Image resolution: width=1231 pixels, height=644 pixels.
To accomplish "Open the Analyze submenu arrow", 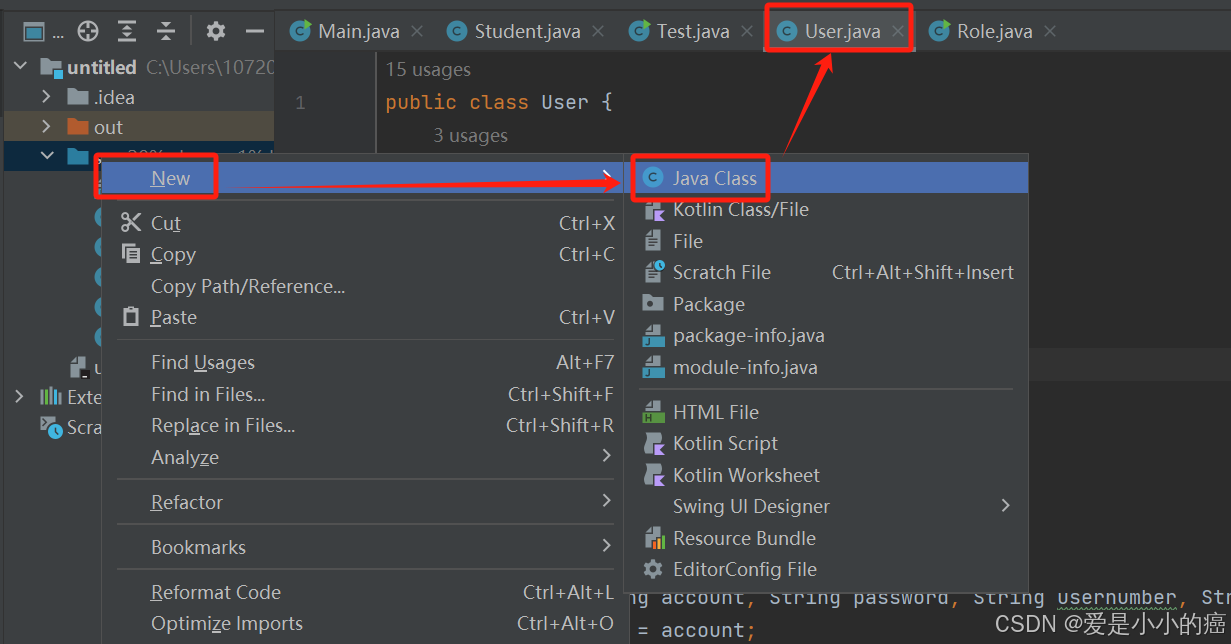I will tap(607, 456).
